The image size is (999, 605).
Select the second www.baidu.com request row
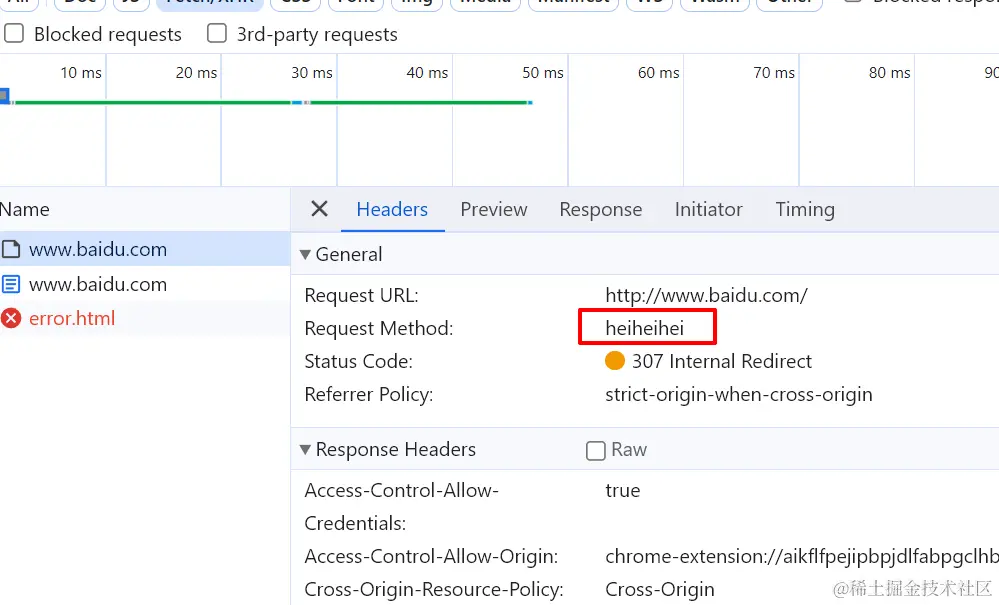145,284
